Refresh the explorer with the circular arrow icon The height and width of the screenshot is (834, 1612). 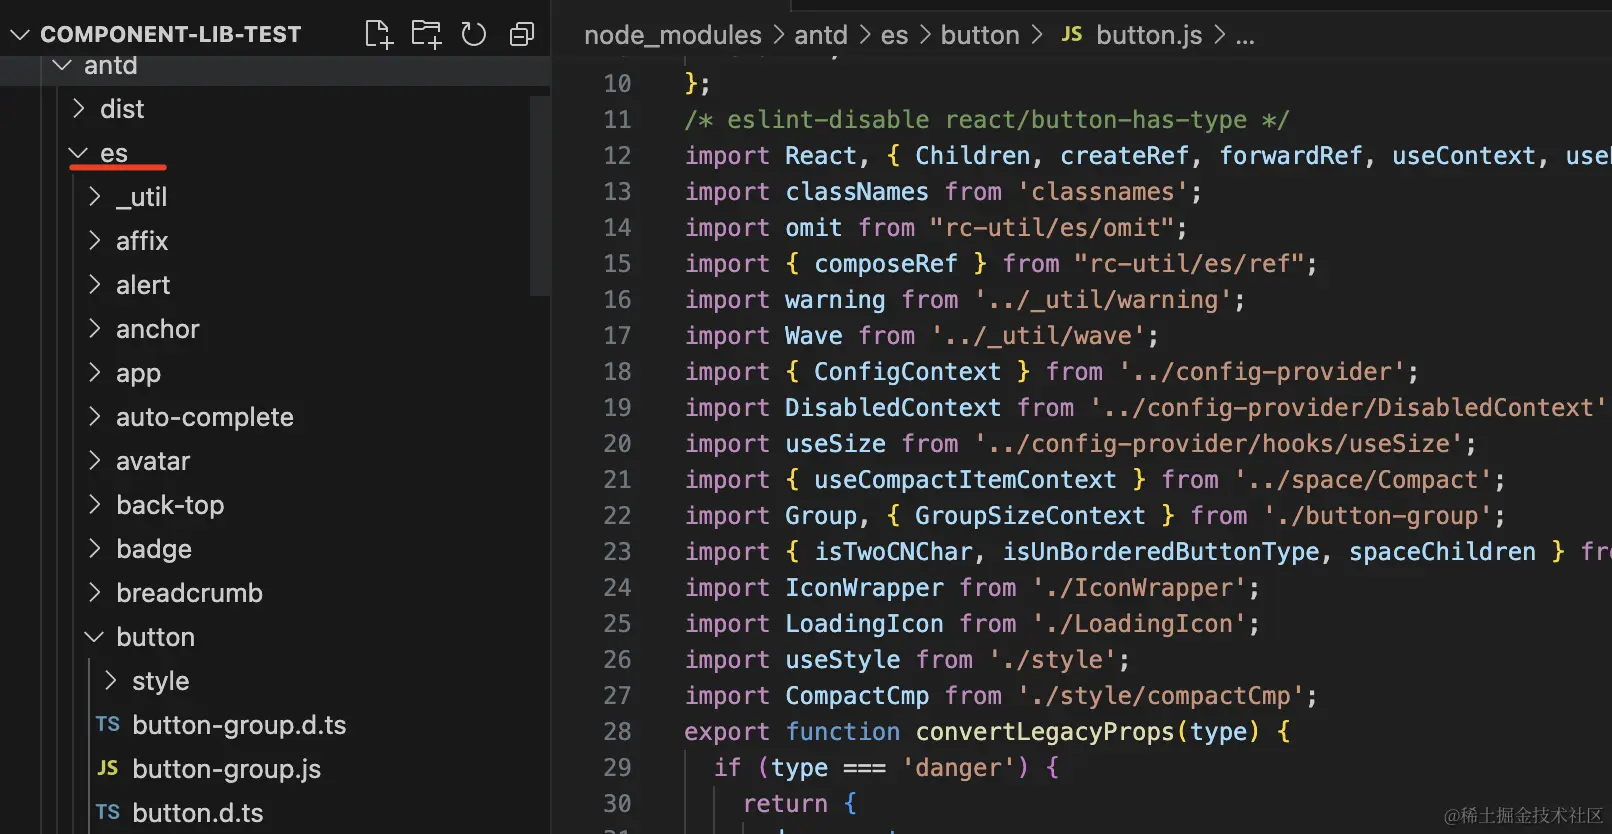click(474, 34)
